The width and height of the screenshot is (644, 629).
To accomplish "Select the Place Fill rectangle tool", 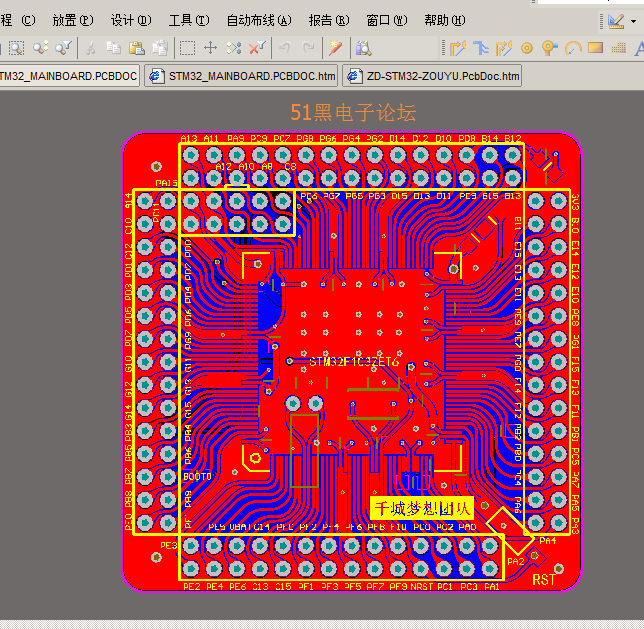I will [595, 47].
